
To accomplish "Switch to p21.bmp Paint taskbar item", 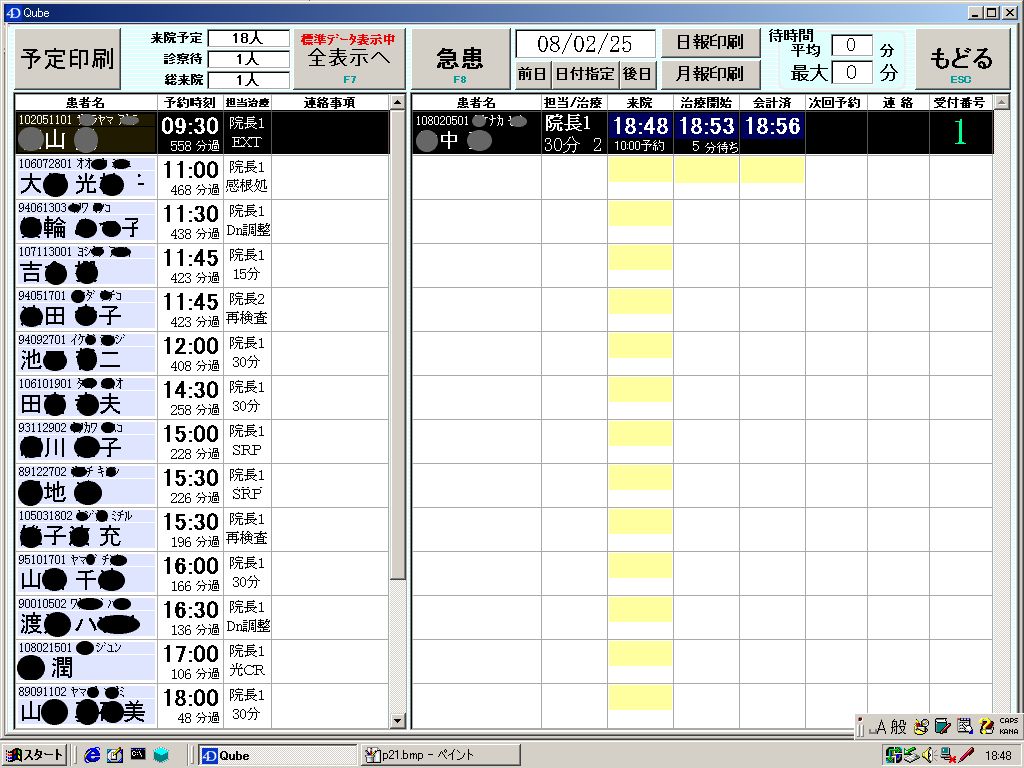I will click(x=420, y=755).
